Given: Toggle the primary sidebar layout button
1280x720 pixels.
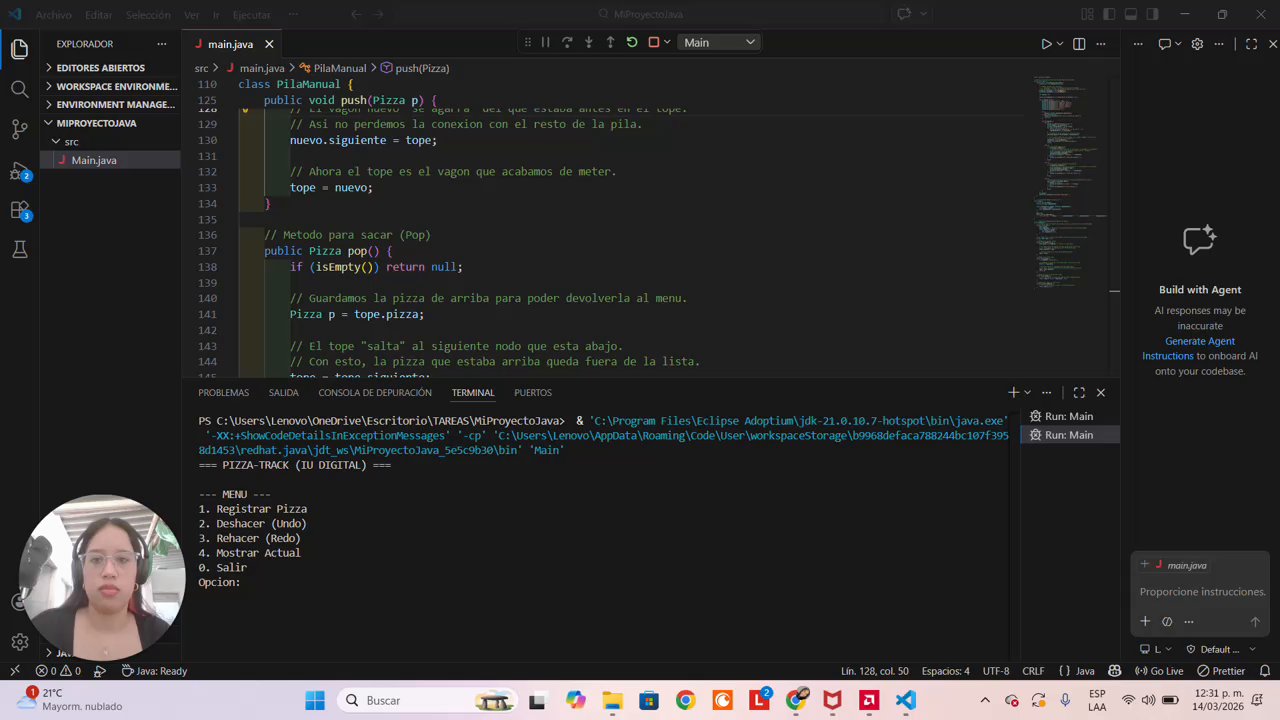Looking at the screenshot, I should [1109, 15].
